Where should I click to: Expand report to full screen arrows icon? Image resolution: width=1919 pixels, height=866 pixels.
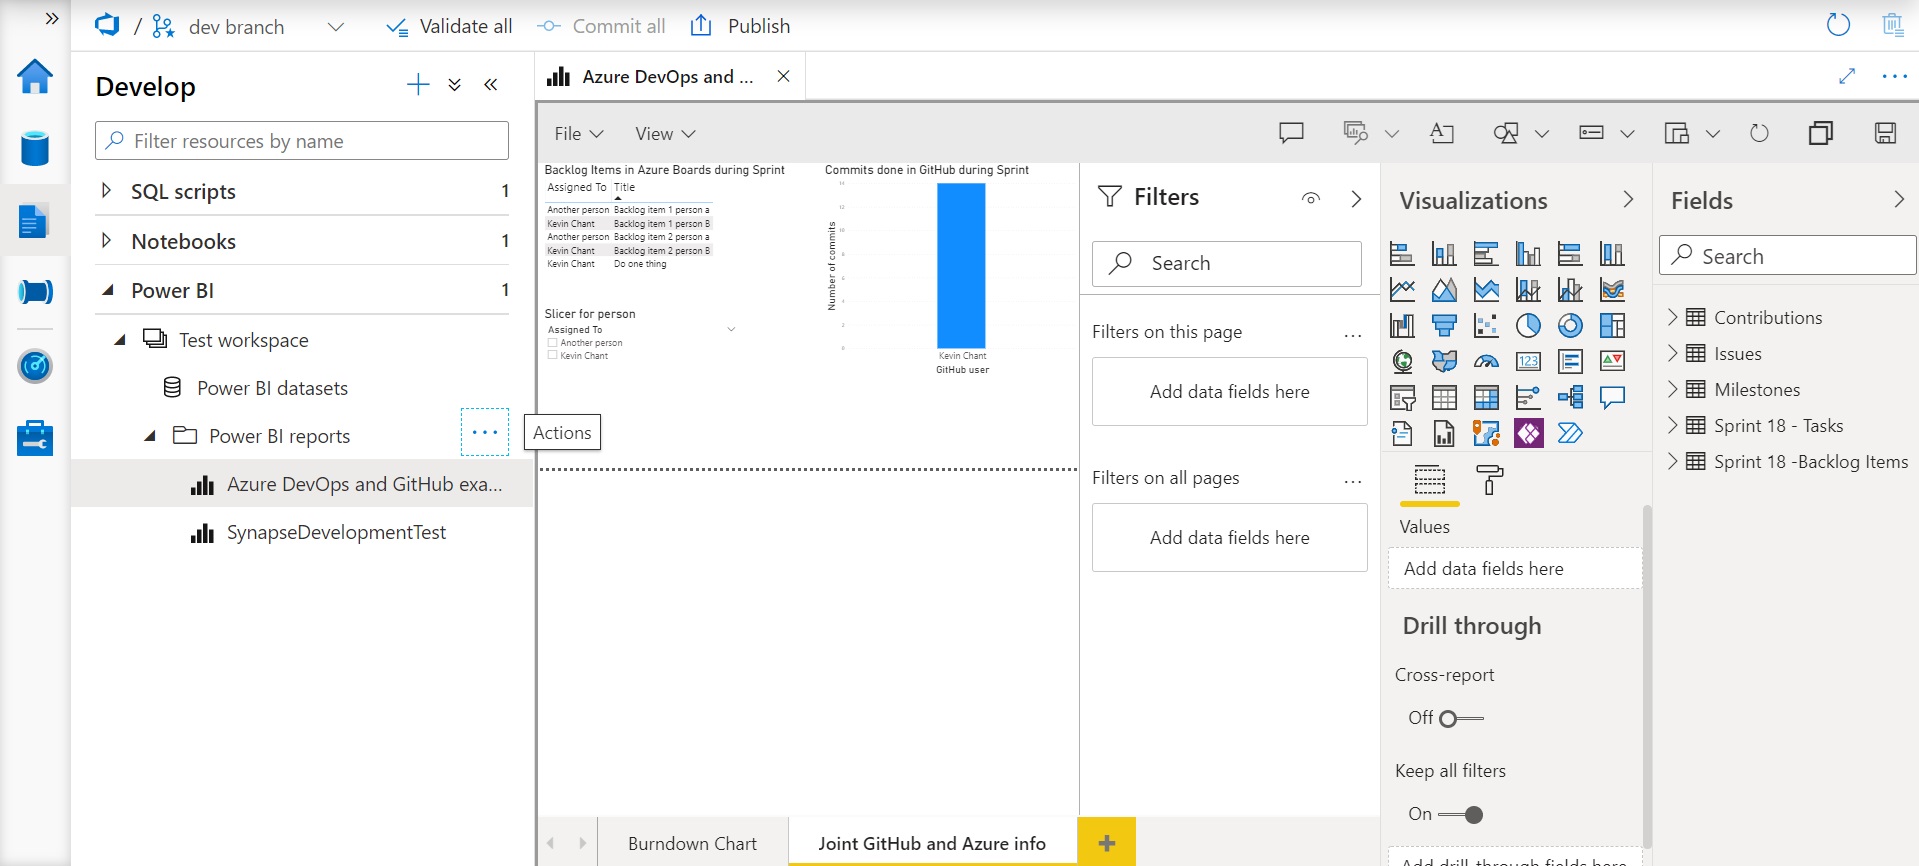tap(1847, 76)
